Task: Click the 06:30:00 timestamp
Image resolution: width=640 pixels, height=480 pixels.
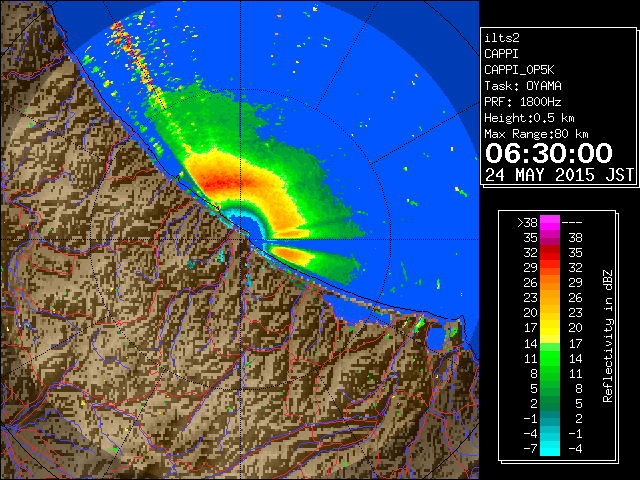Action: pyautogui.click(x=549, y=153)
